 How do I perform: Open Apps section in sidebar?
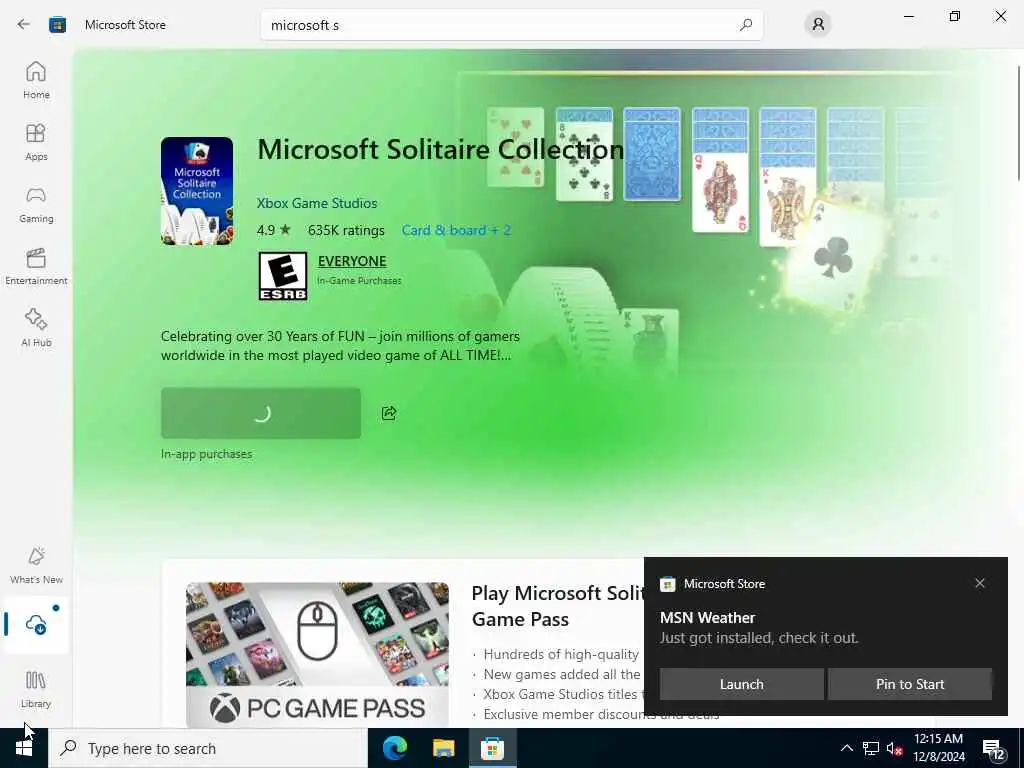pos(36,142)
